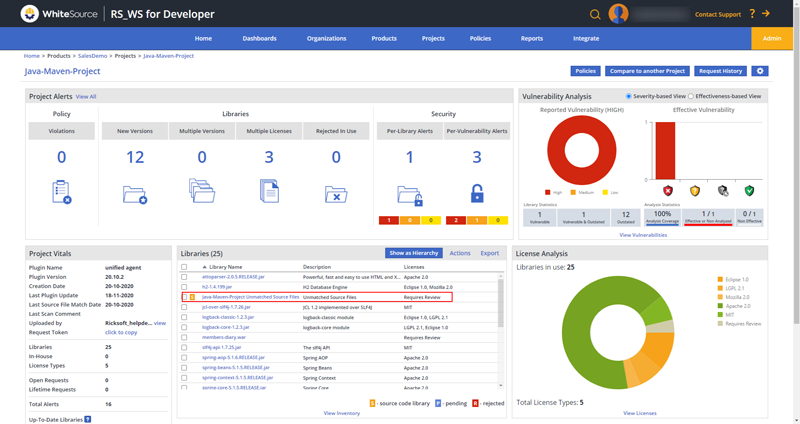Open the Admin tab
The image size is (800, 424).
pyautogui.click(x=772, y=38)
